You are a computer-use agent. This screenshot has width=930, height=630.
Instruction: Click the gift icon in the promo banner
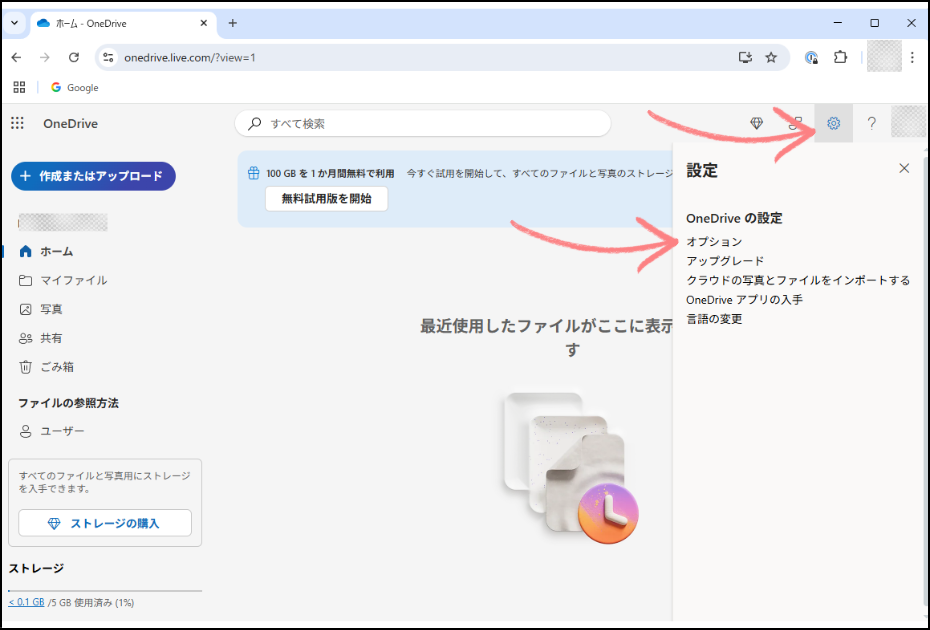pos(254,173)
